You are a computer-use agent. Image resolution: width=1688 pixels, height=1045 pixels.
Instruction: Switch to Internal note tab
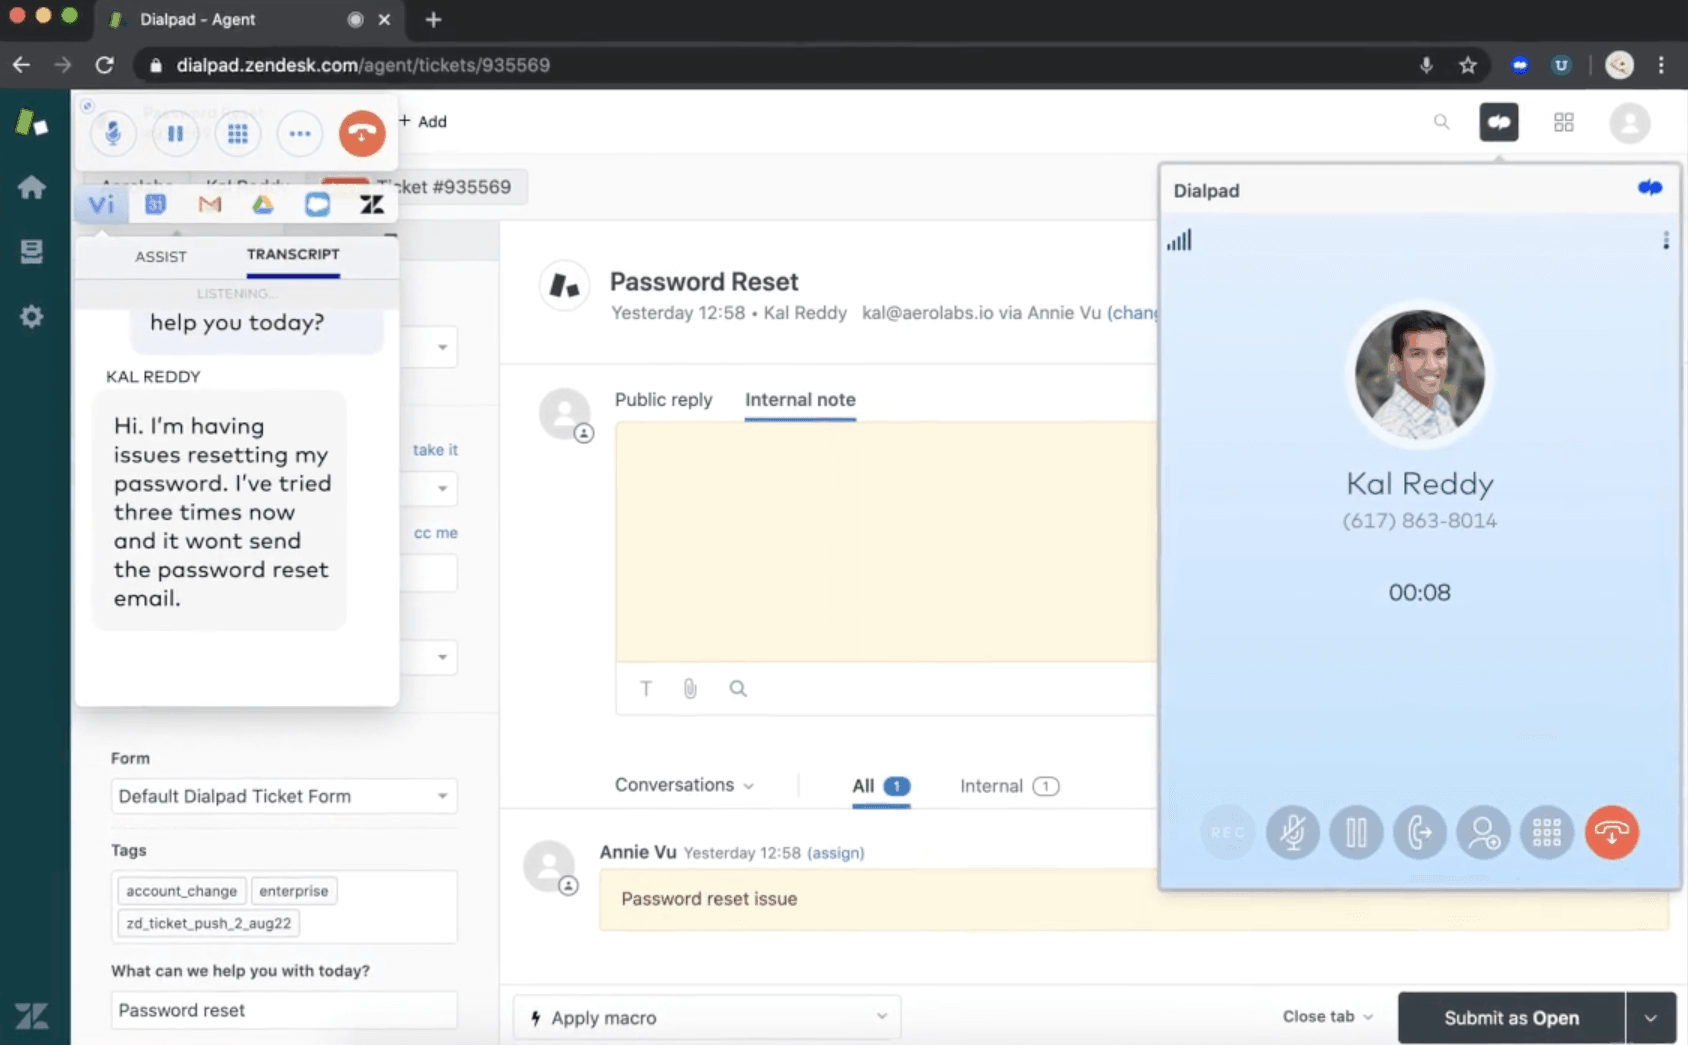[800, 400]
